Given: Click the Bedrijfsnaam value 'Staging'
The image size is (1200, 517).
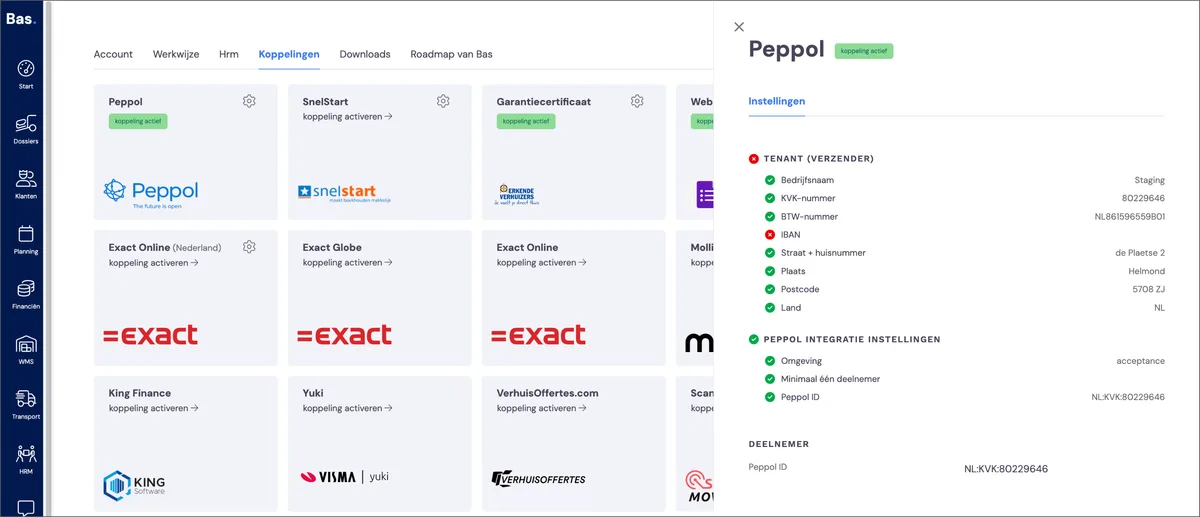Looking at the screenshot, I should (1150, 181).
